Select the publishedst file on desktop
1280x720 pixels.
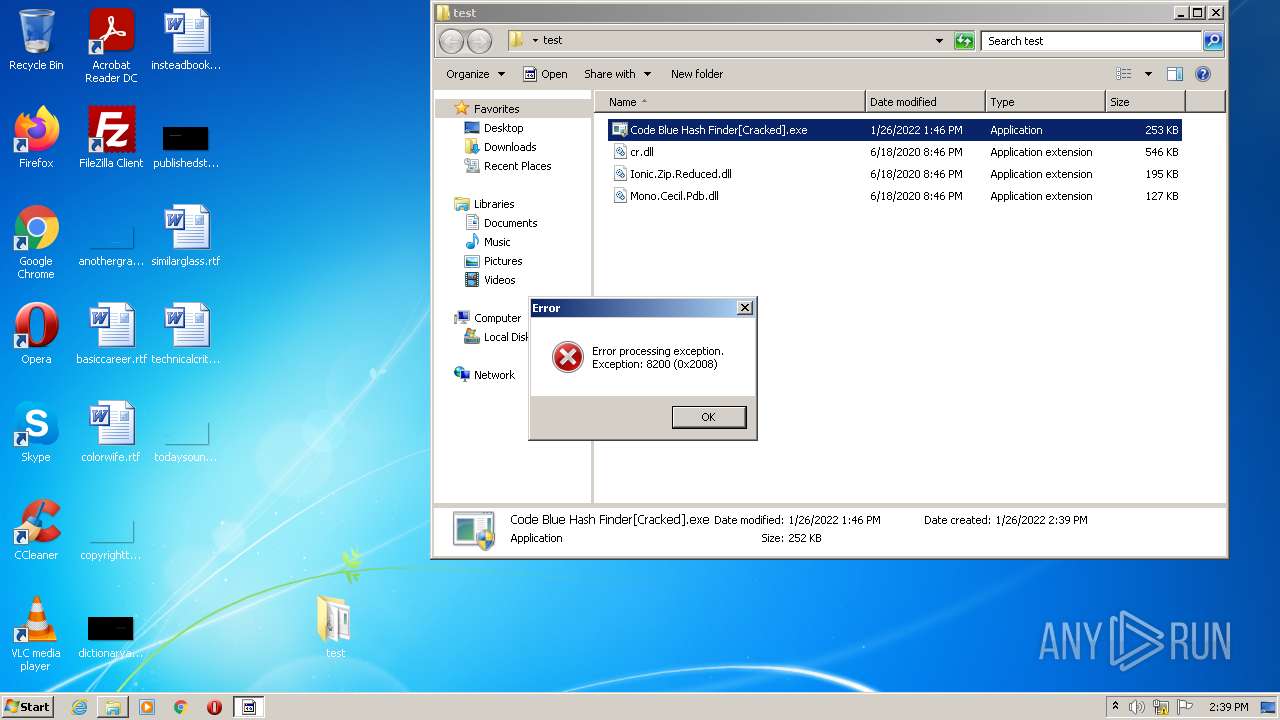(x=186, y=147)
